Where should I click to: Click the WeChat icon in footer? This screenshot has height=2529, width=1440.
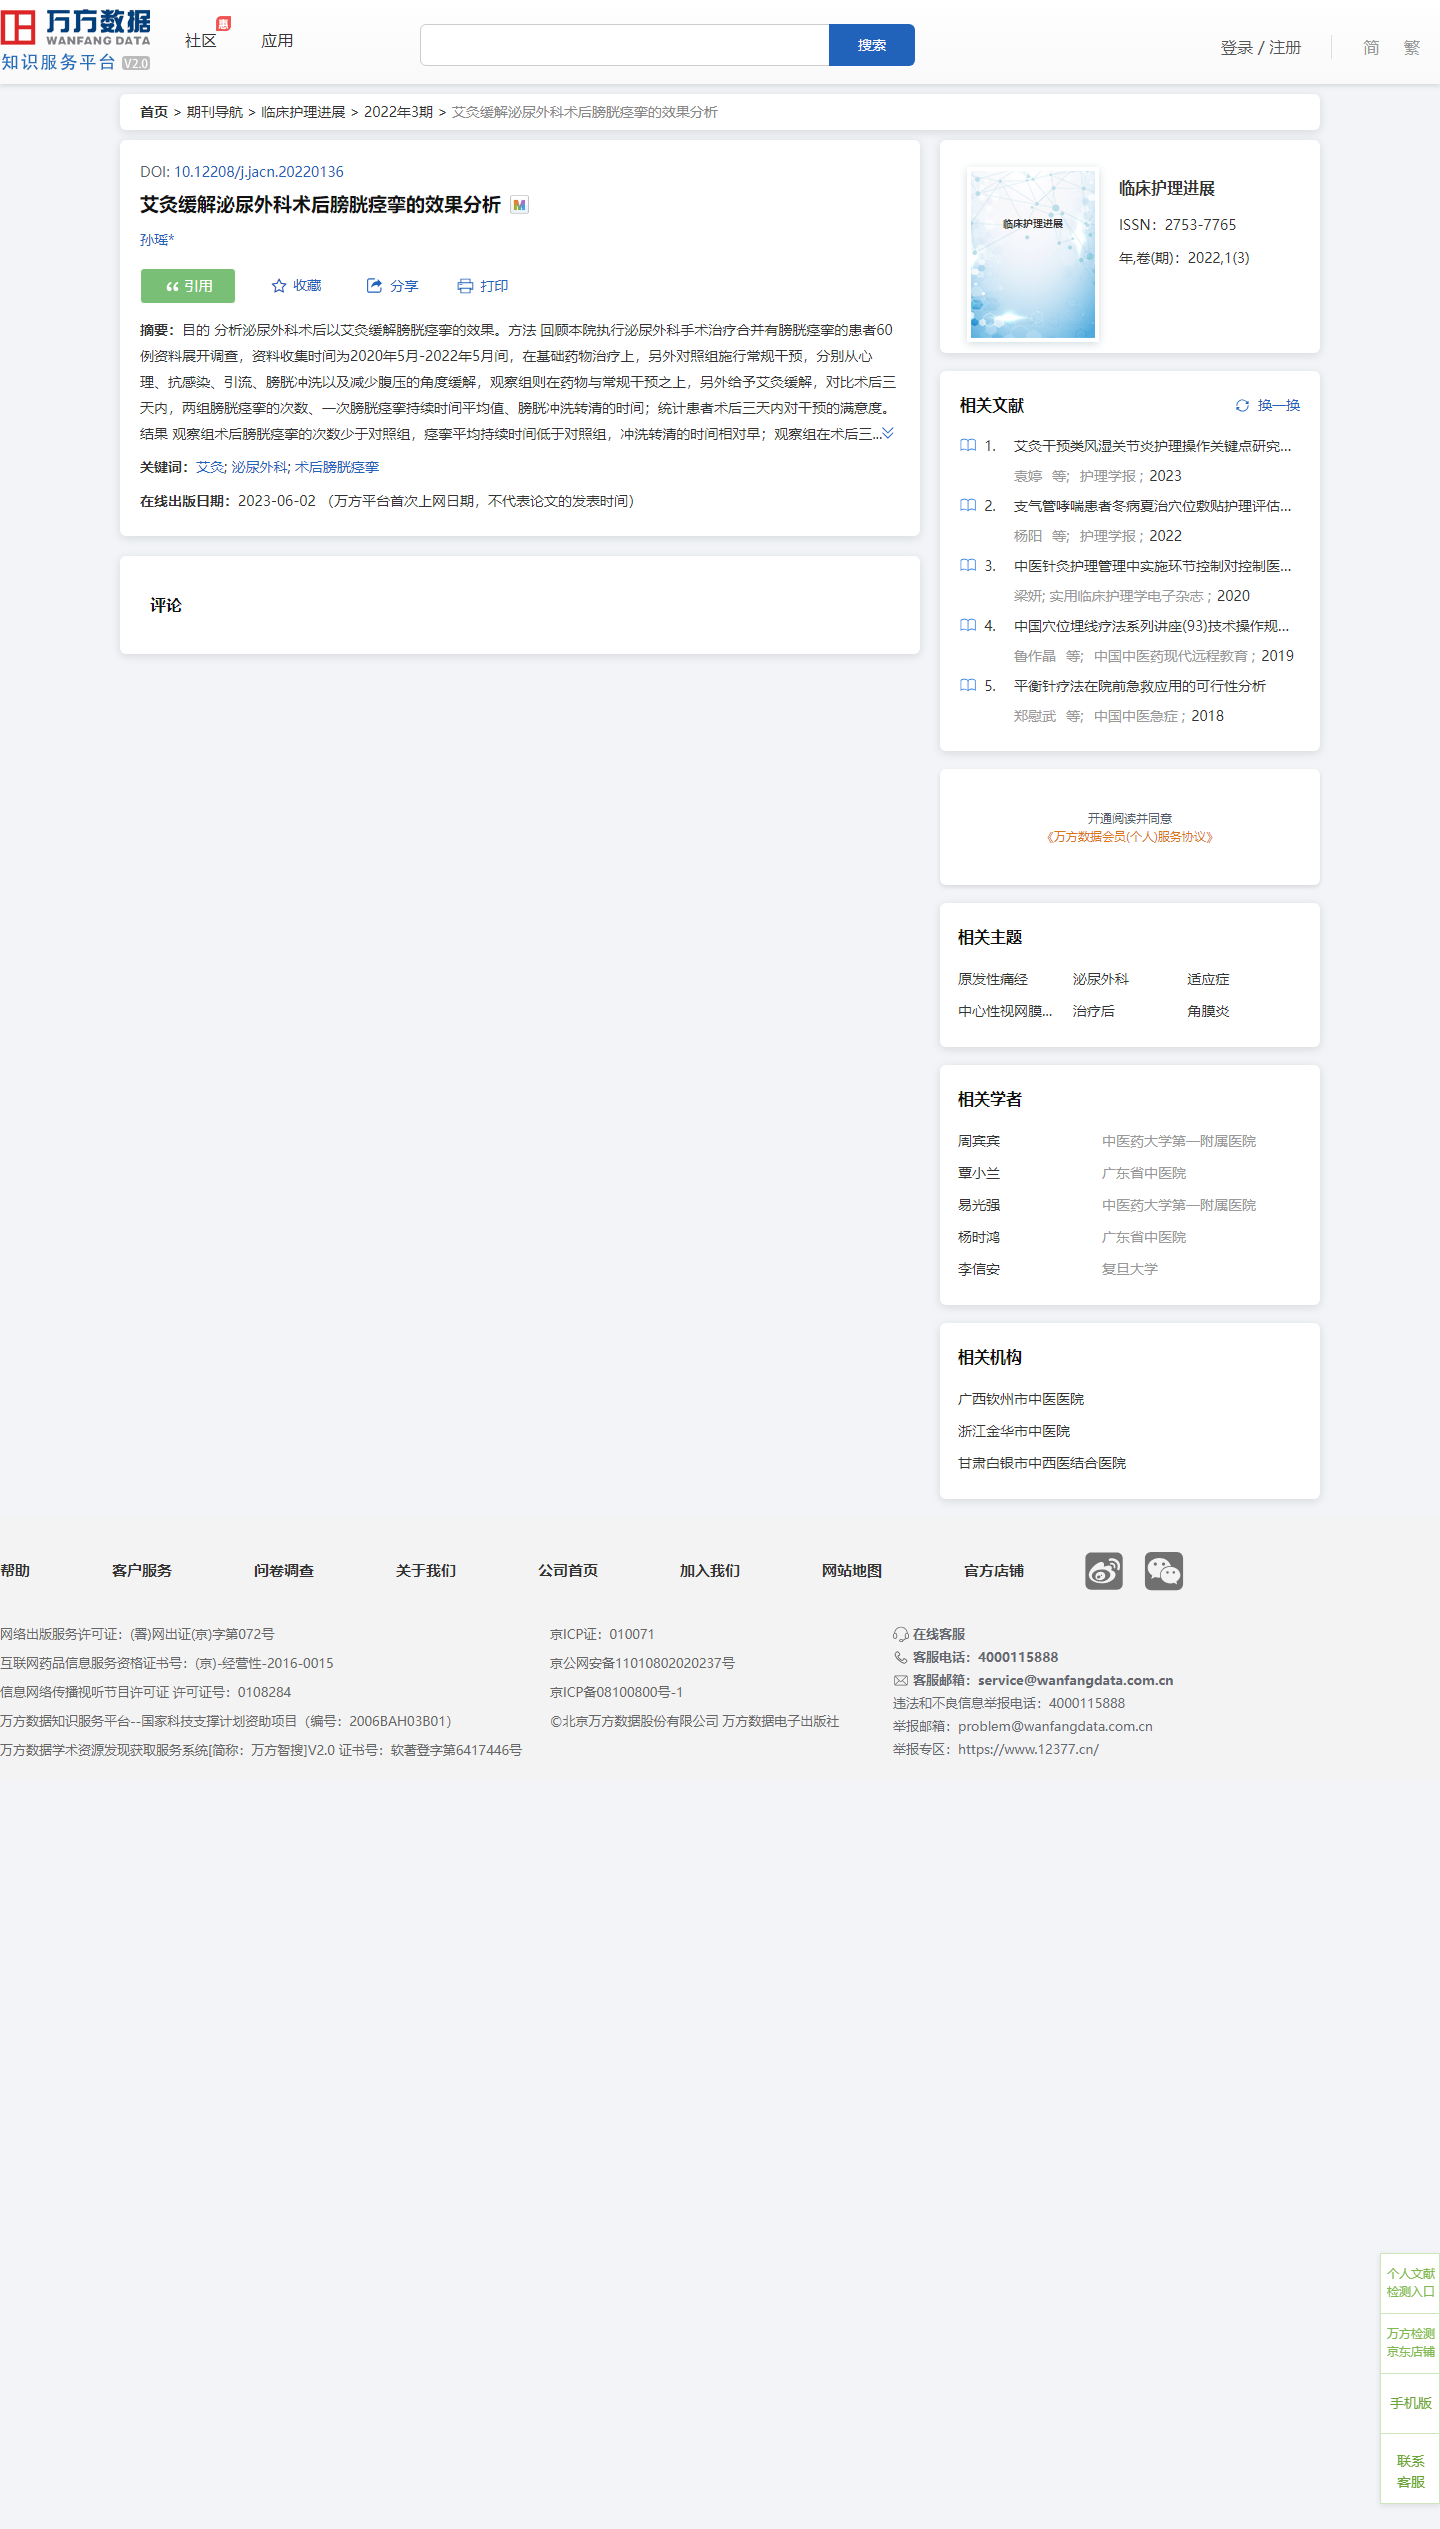tap(1164, 1571)
